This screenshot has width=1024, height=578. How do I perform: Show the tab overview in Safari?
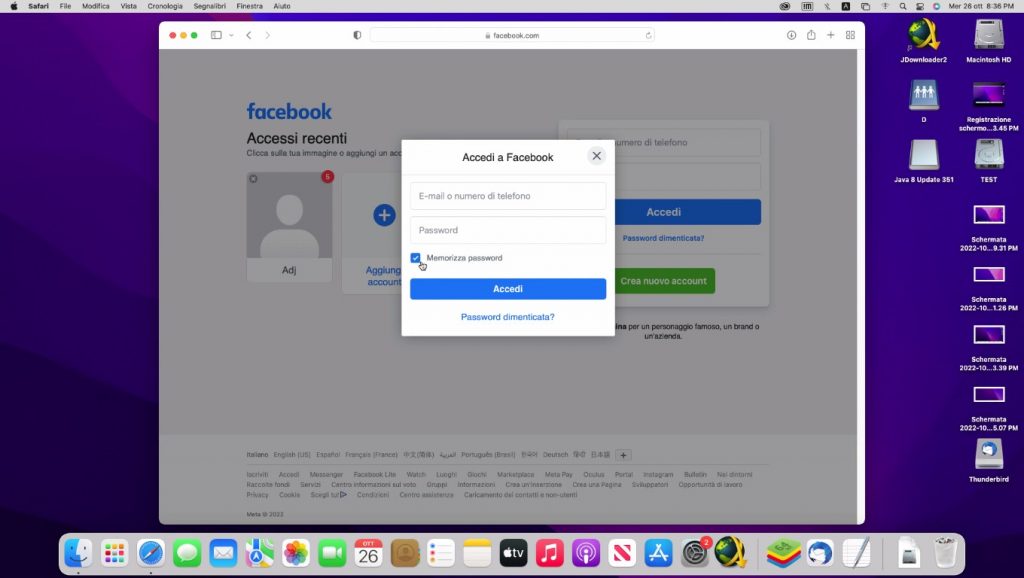pyautogui.click(x=850, y=34)
